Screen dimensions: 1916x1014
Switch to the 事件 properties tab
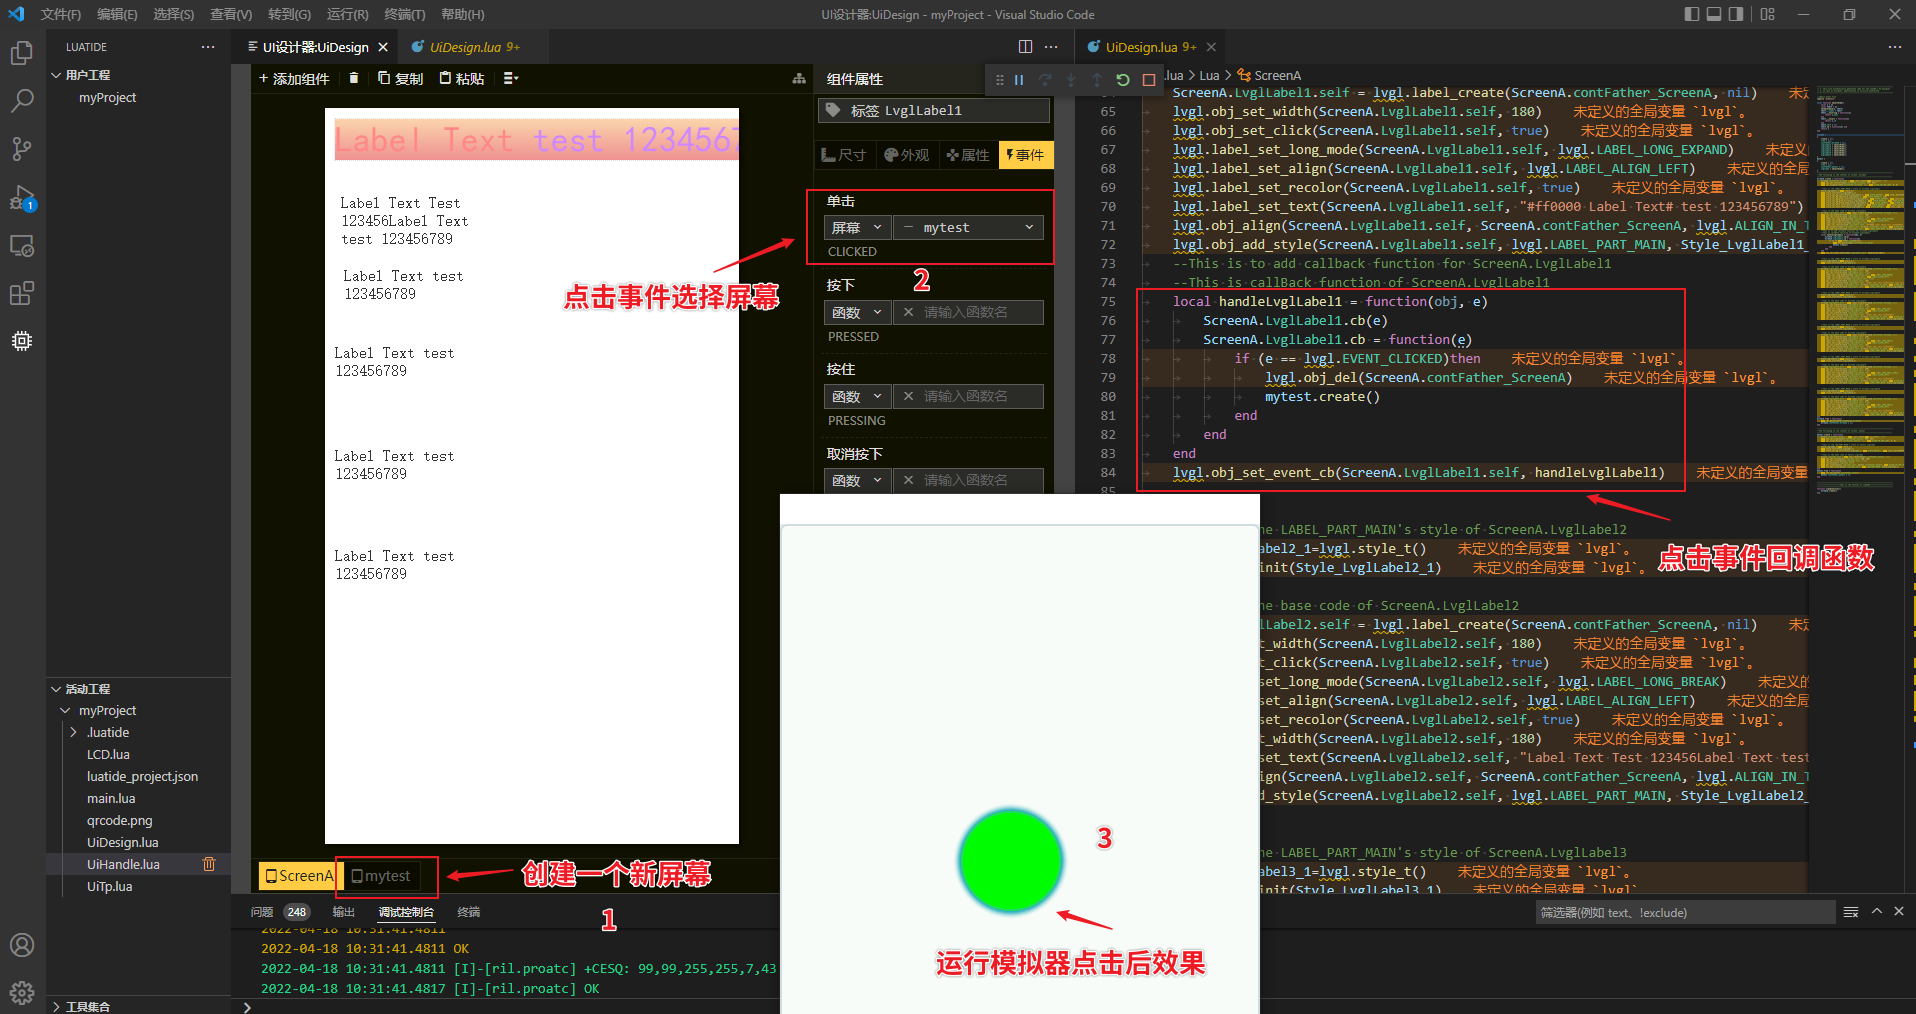pyautogui.click(x=1025, y=155)
